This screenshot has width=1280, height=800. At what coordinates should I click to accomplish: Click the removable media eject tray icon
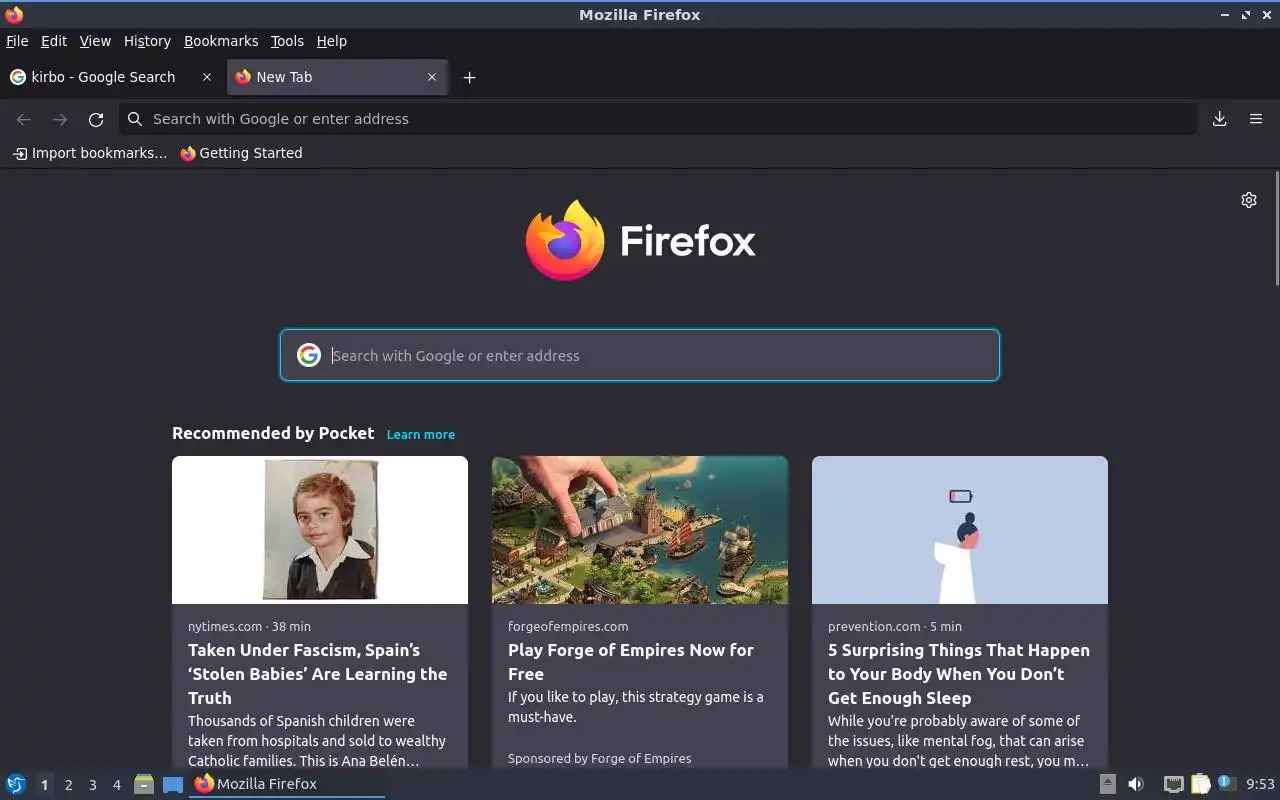click(1108, 784)
